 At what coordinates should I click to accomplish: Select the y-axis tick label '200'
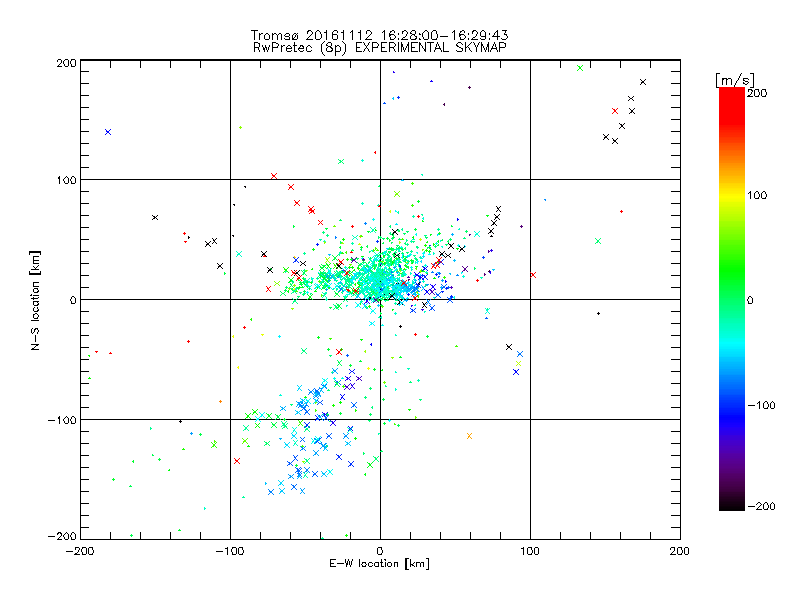tap(66, 63)
